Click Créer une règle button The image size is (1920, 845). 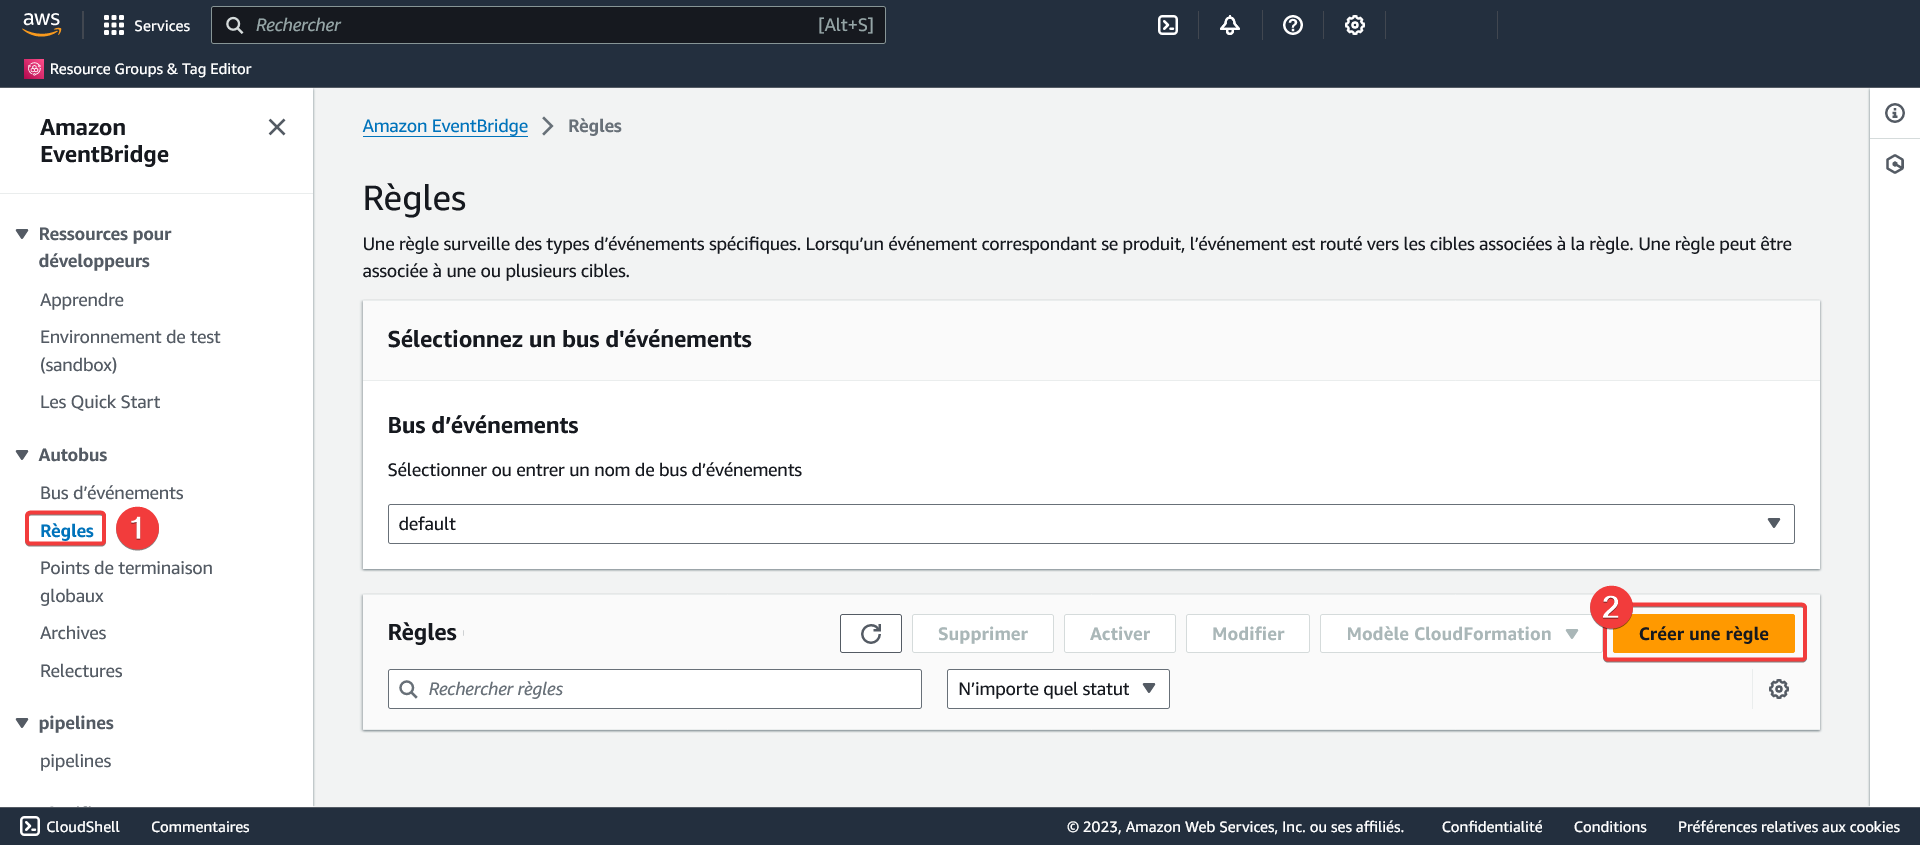tap(1704, 634)
